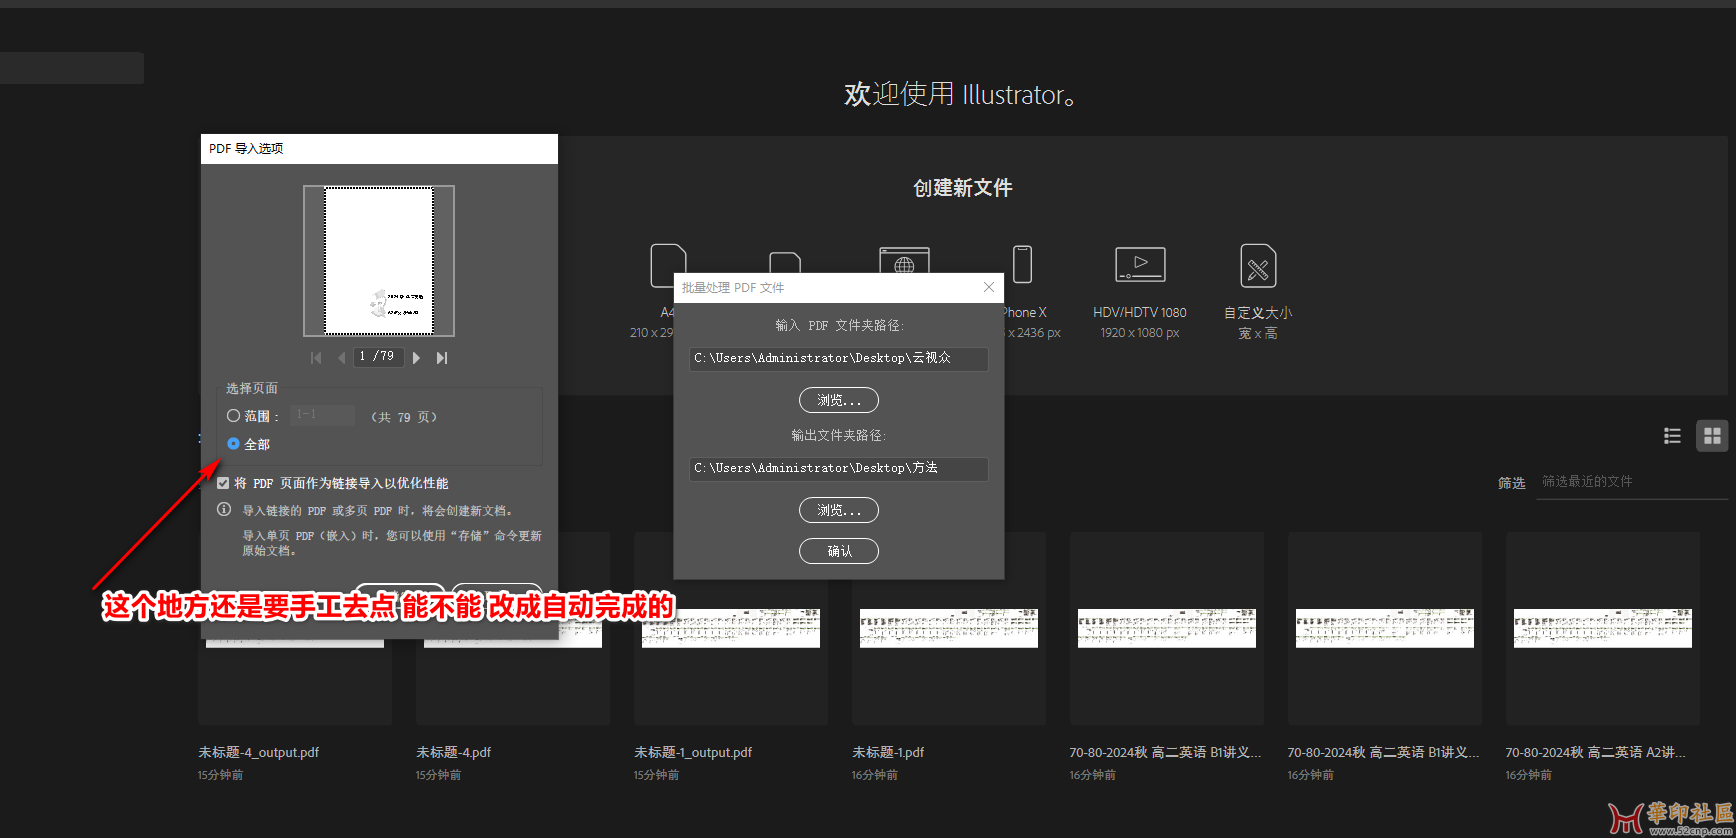1736x838 pixels.
Task: Select the 范围 page range radio button
Action: tap(233, 416)
